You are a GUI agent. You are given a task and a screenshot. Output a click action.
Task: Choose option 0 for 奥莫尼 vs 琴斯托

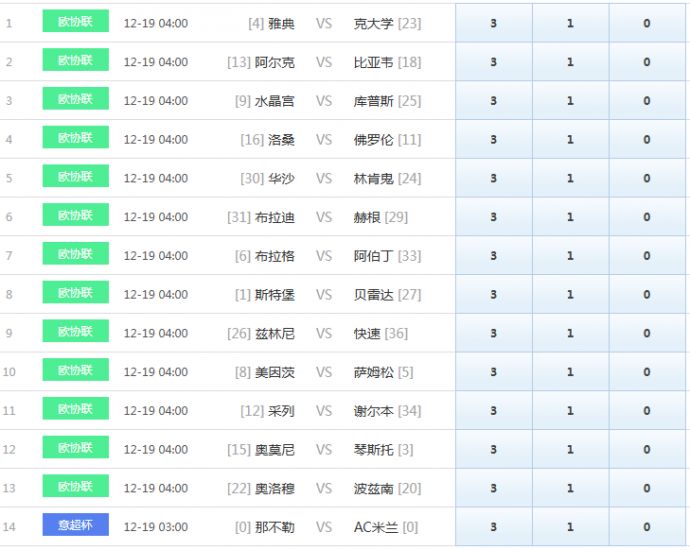(x=647, y=450)
